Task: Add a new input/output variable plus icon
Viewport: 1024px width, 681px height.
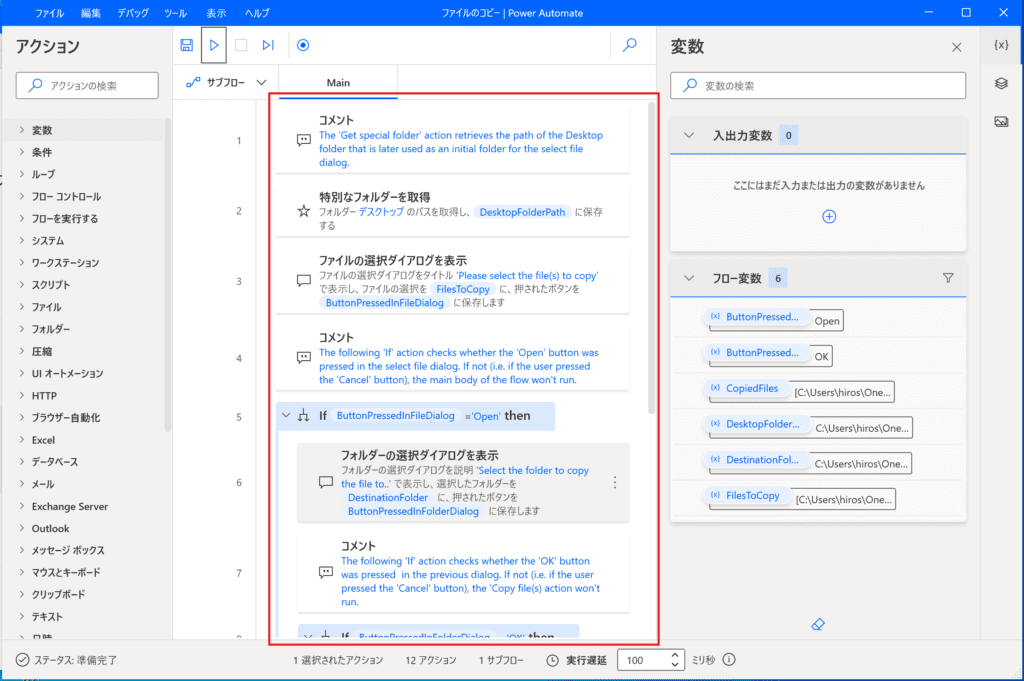Action: (828, 217)
